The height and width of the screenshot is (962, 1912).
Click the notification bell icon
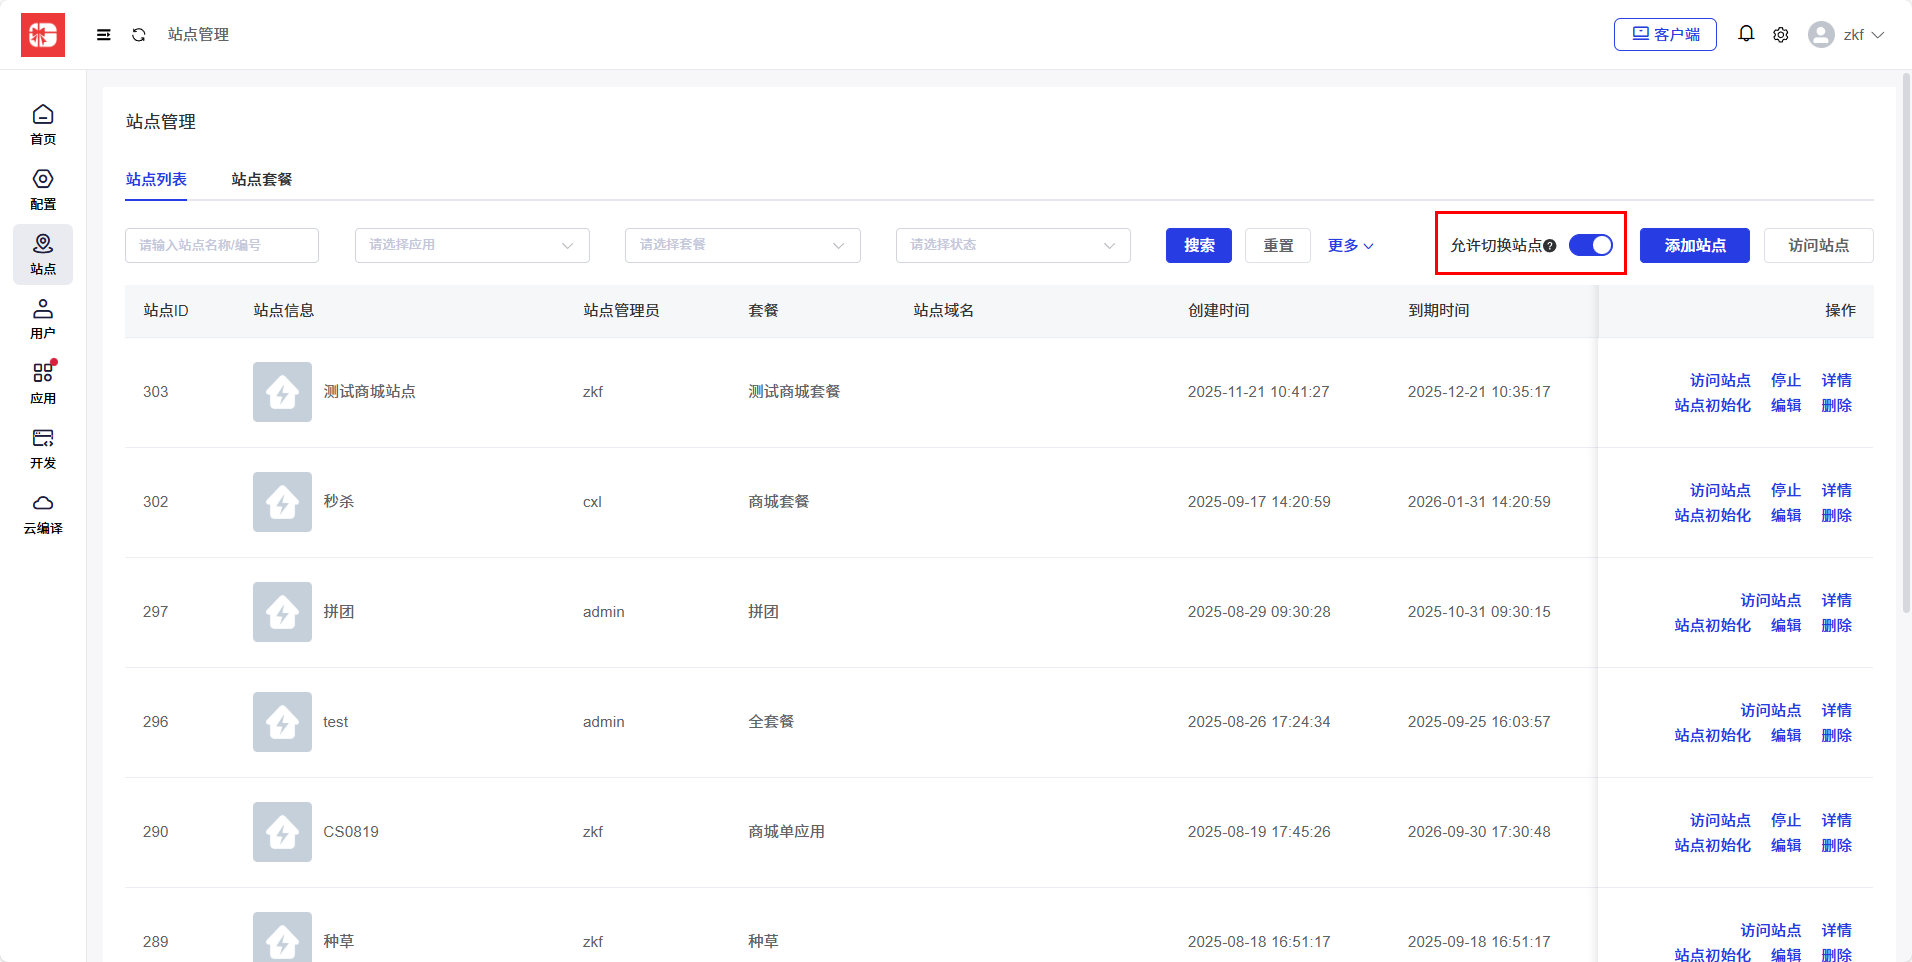pos(1745,34)
